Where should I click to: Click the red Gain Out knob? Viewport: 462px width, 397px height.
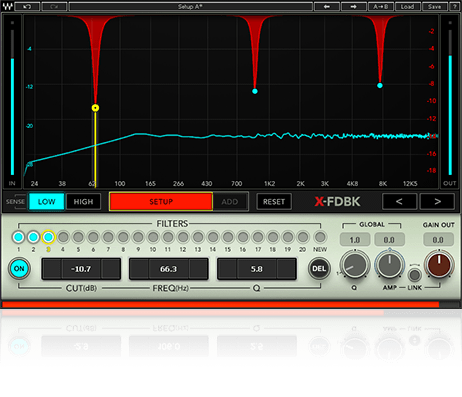click(439, 265)
